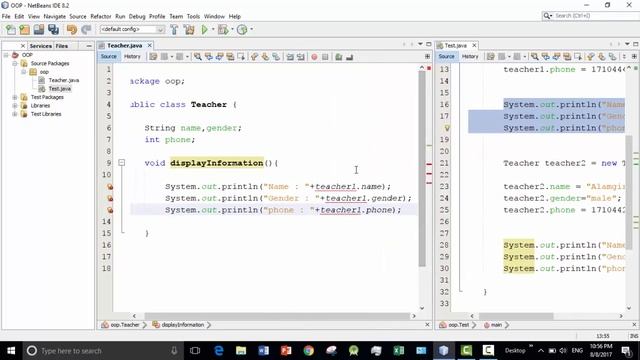Click the New File toolbar icon

click(11, 29)
